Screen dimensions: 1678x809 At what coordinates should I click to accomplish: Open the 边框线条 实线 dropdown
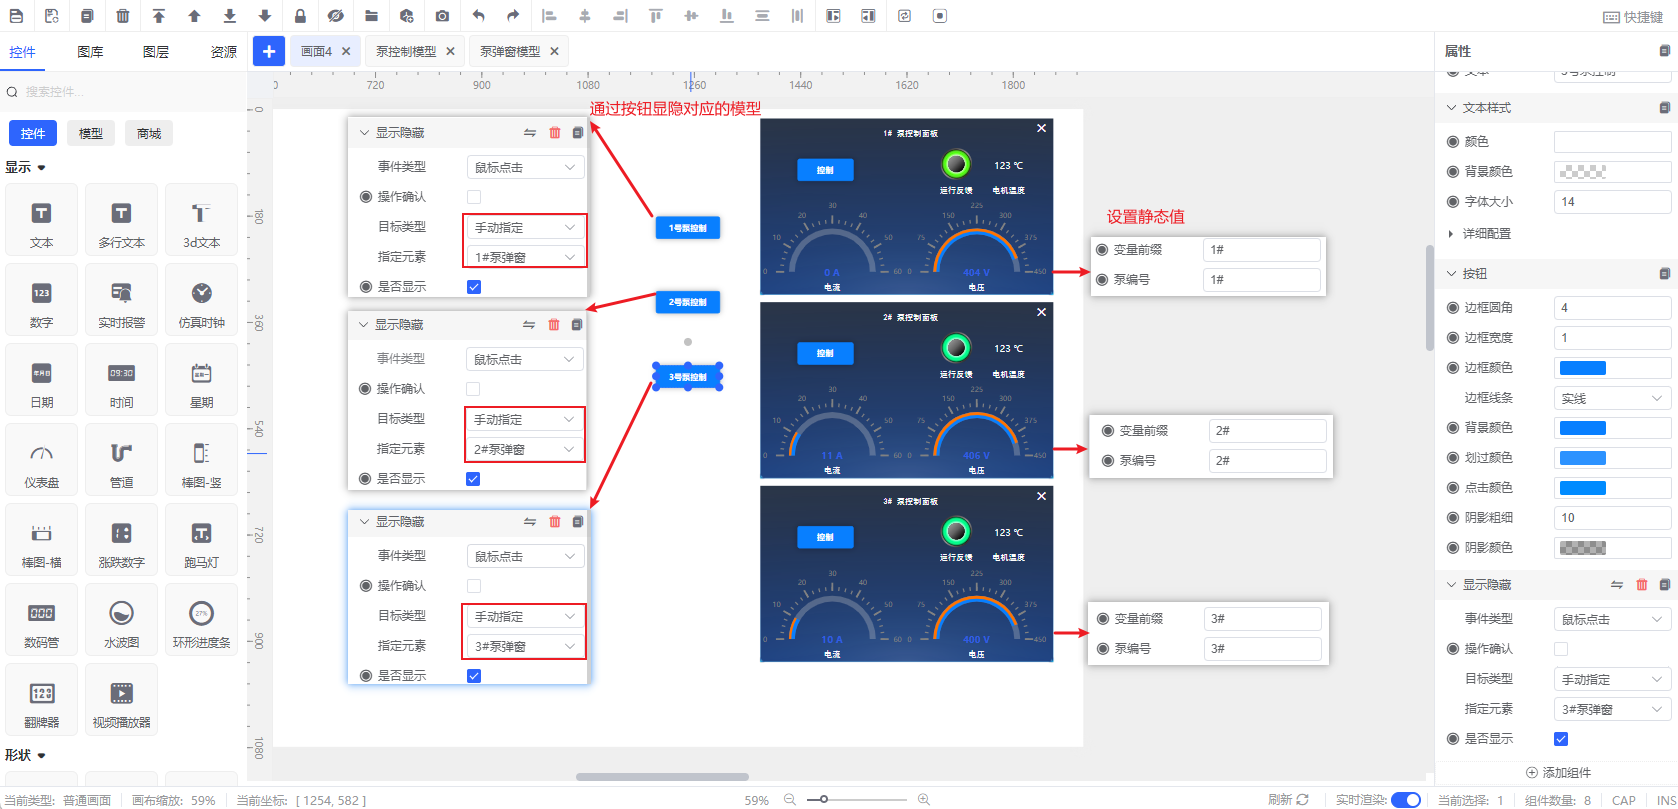coord(1611,398)
